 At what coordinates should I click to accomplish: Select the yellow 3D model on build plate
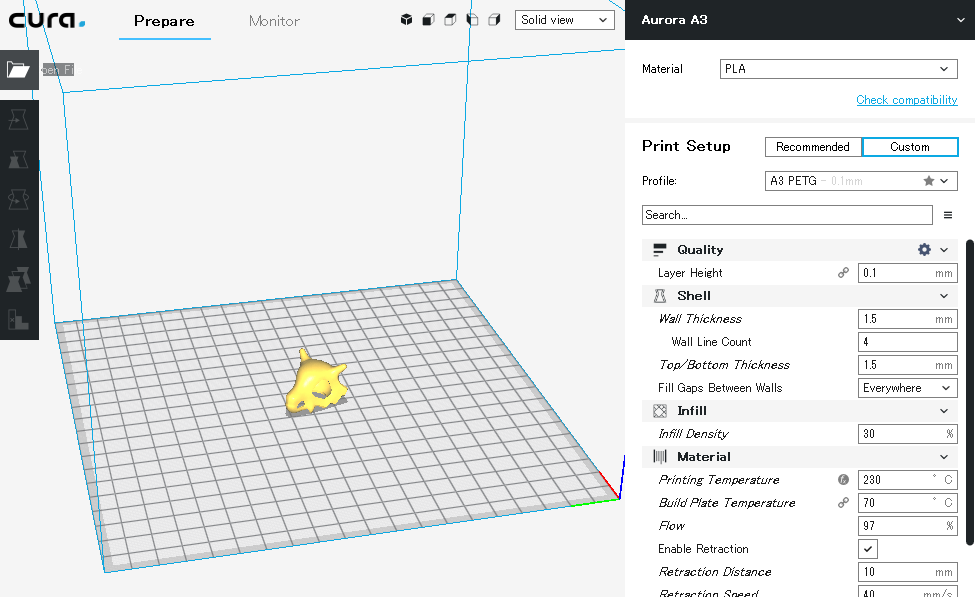point(315,386)
